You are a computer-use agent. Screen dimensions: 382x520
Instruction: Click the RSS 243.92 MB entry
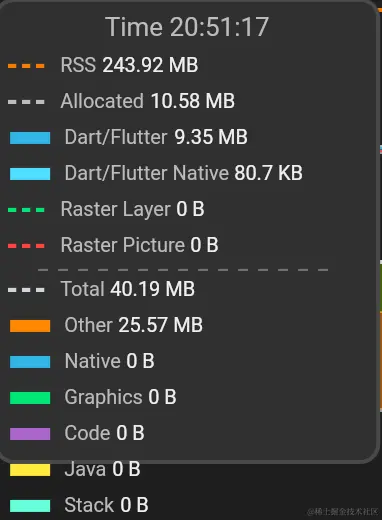click(129, 65)
